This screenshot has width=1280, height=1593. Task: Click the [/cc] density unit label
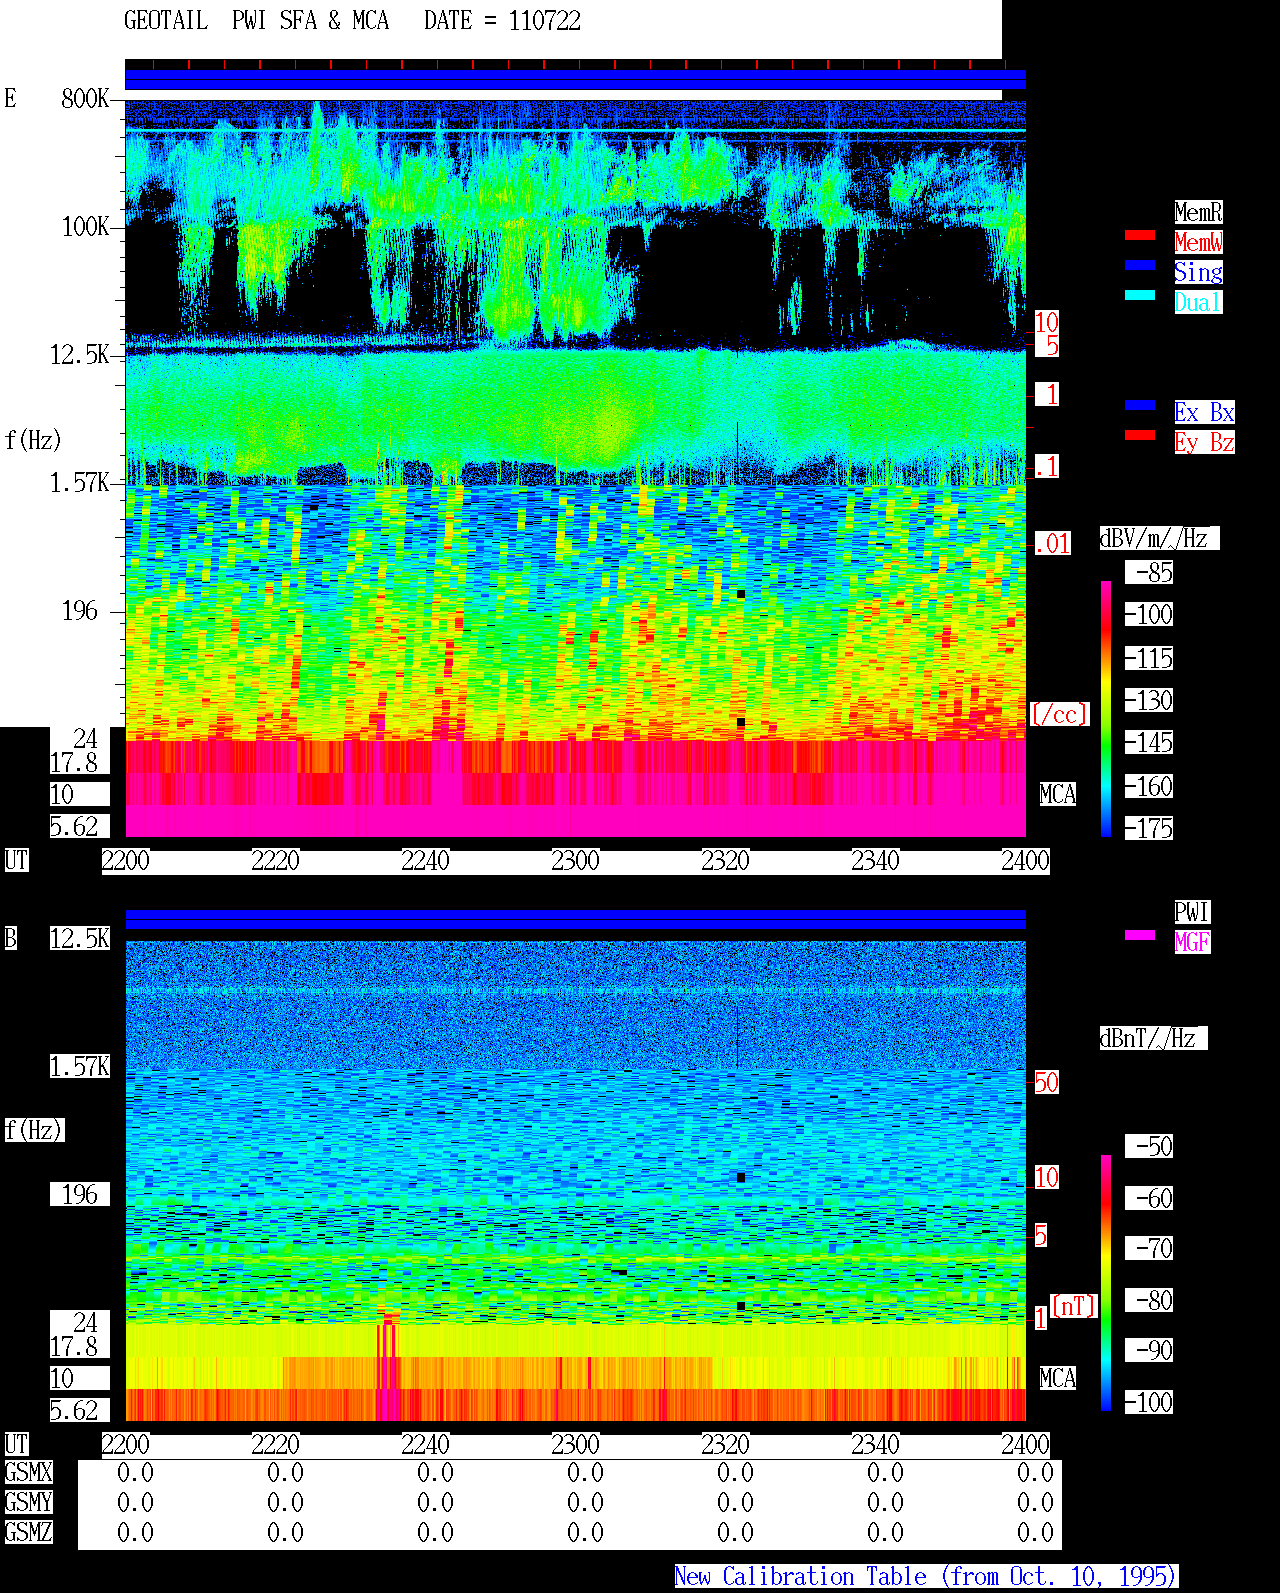coord(1059,714)
